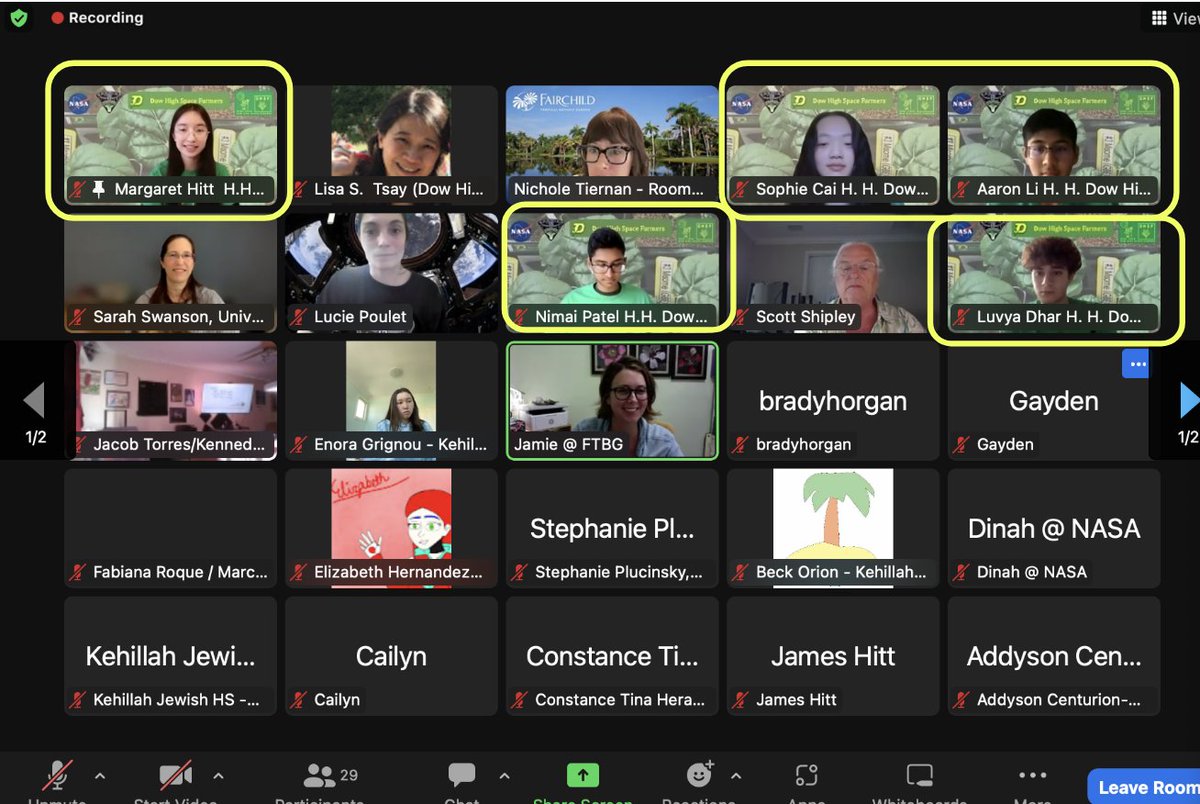Screen dimensions: 1200x804
Task: Select Fabiana Roque's blank tile
Action: click(x=170, y=528)
